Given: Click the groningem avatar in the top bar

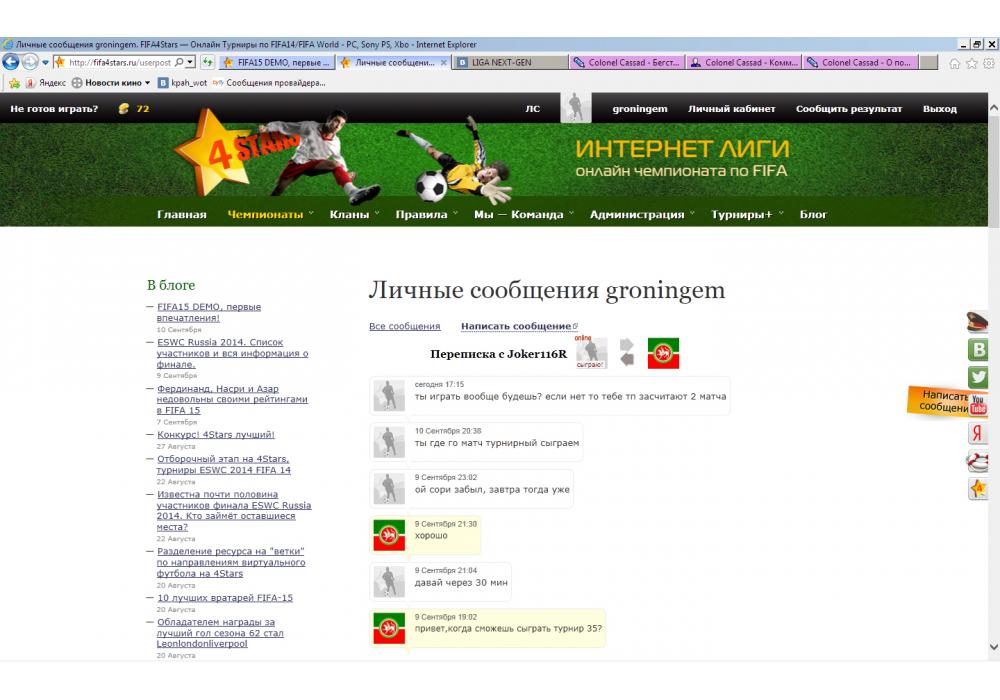Looking at the screenshot, I should (575, 107).
